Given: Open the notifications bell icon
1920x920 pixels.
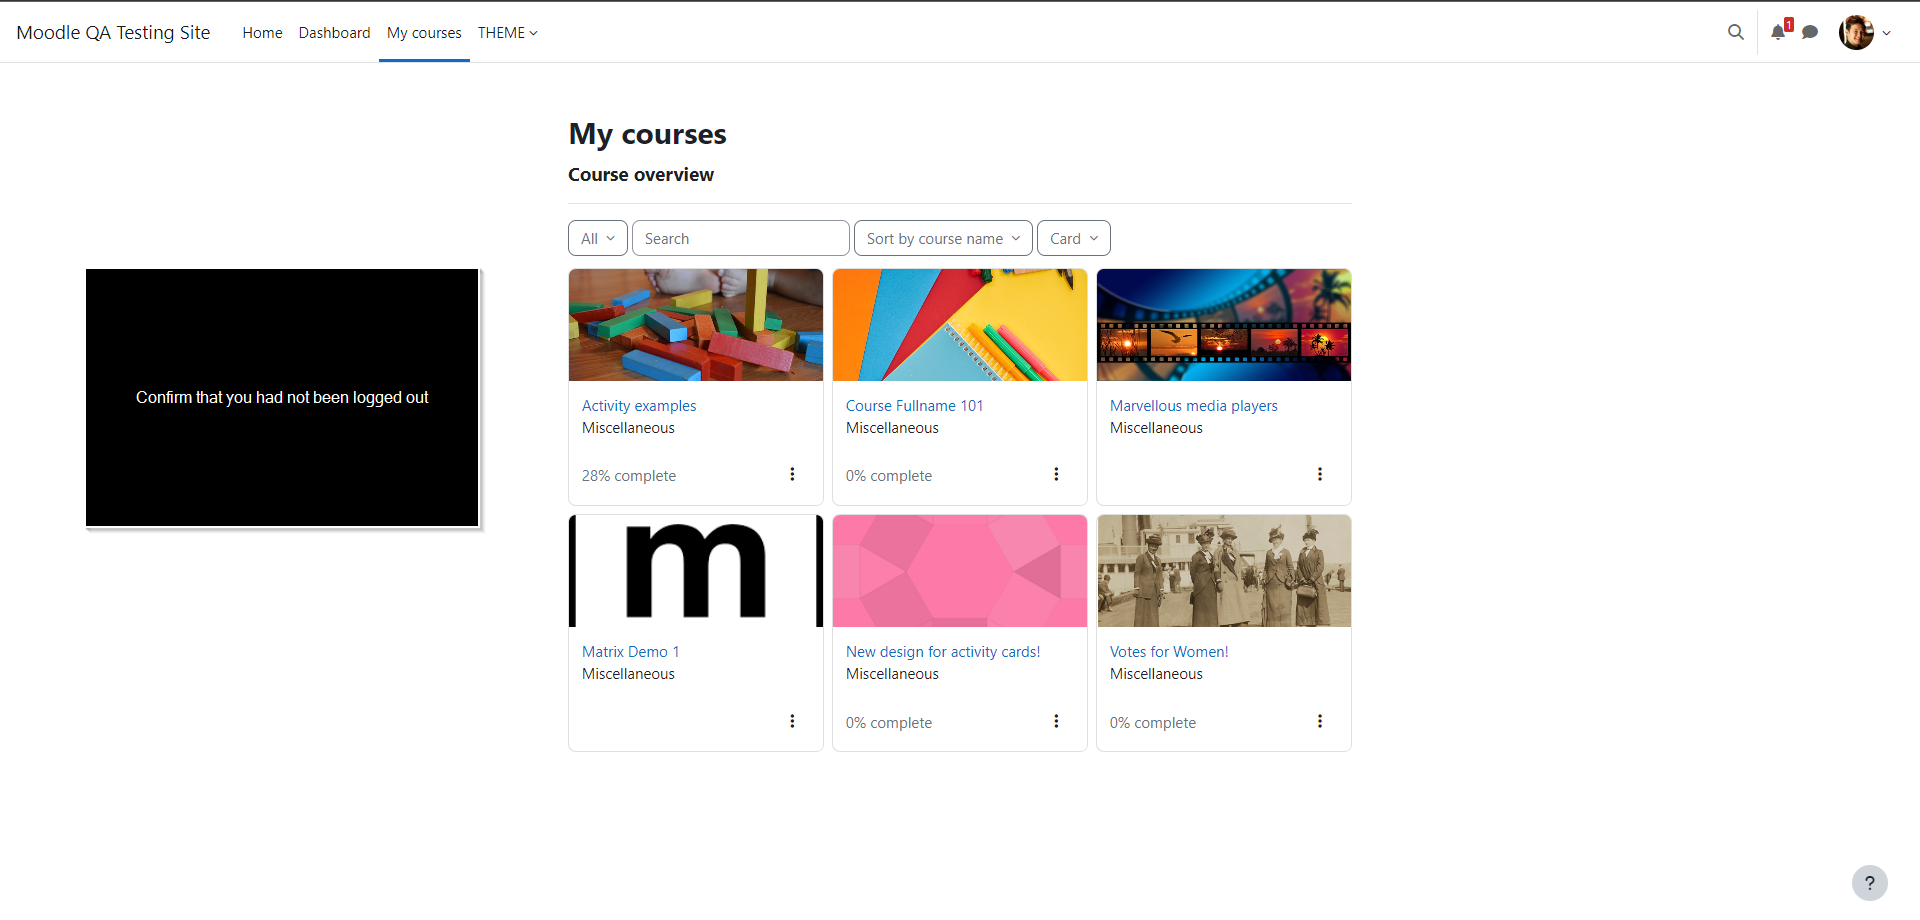Looking at the screenshot, I should 1778,32.
